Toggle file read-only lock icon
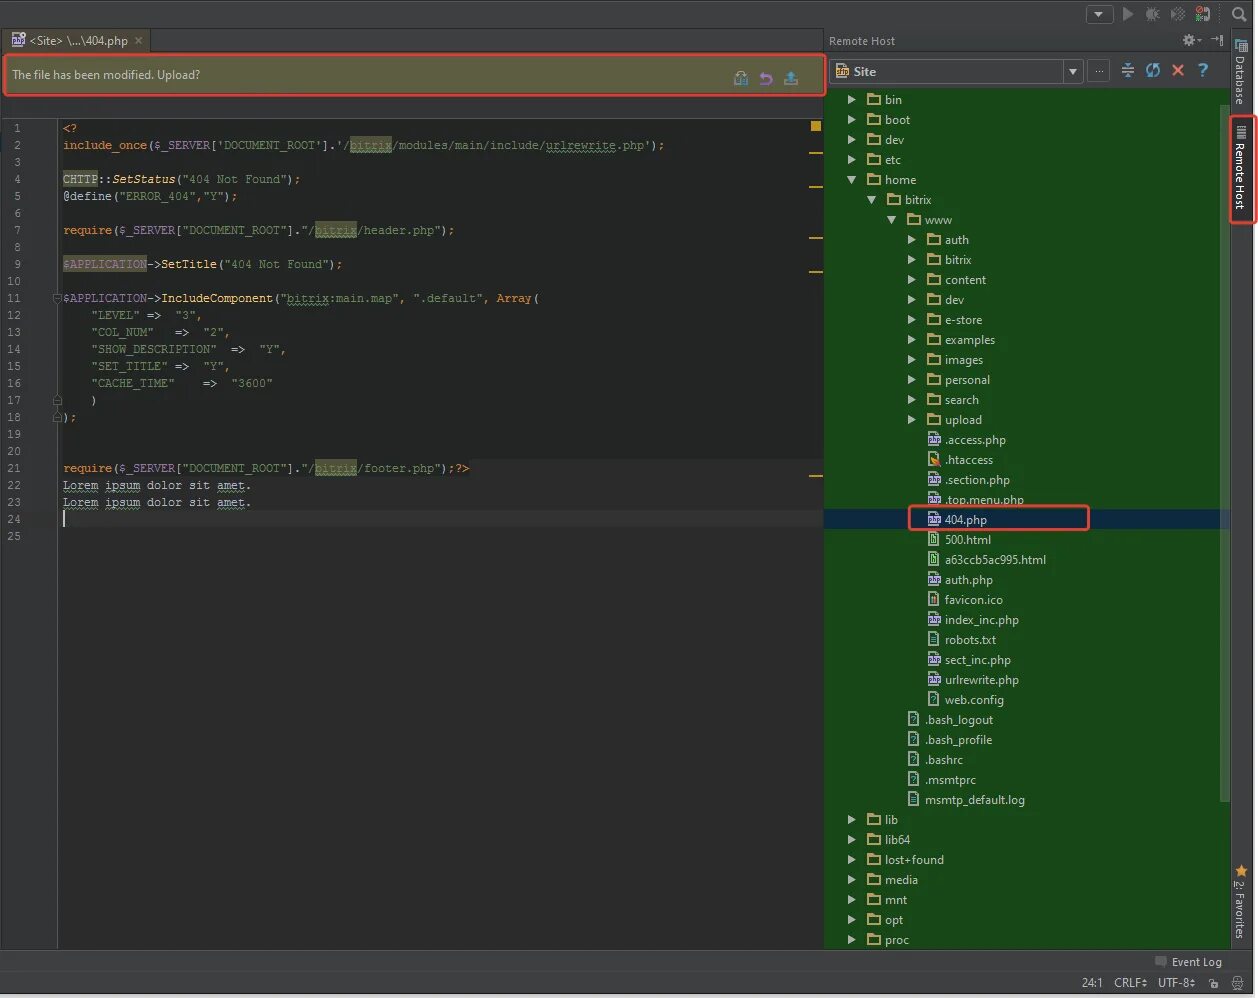Image resolution: width=1258 pixels, height=998 pixels. 1213,983
